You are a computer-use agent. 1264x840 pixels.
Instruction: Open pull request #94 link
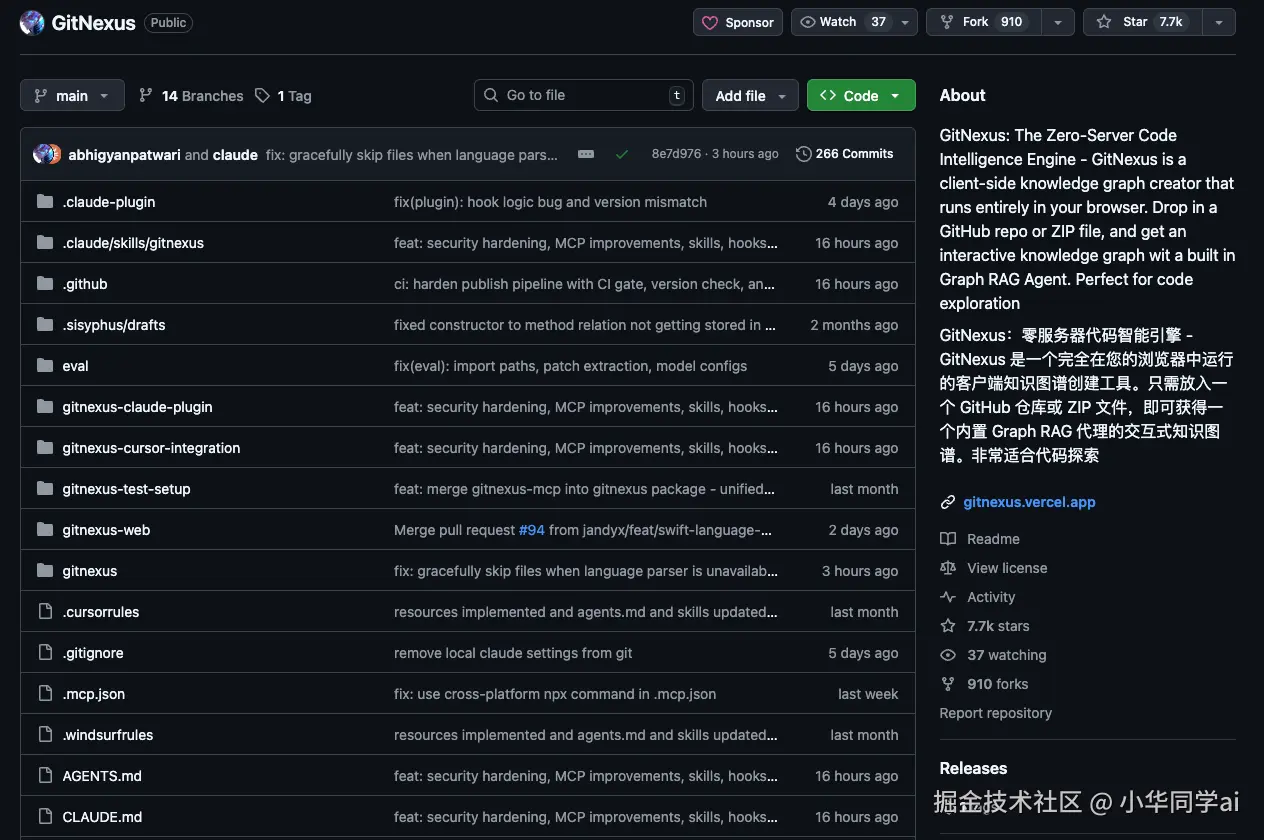[x=532, y=530]
